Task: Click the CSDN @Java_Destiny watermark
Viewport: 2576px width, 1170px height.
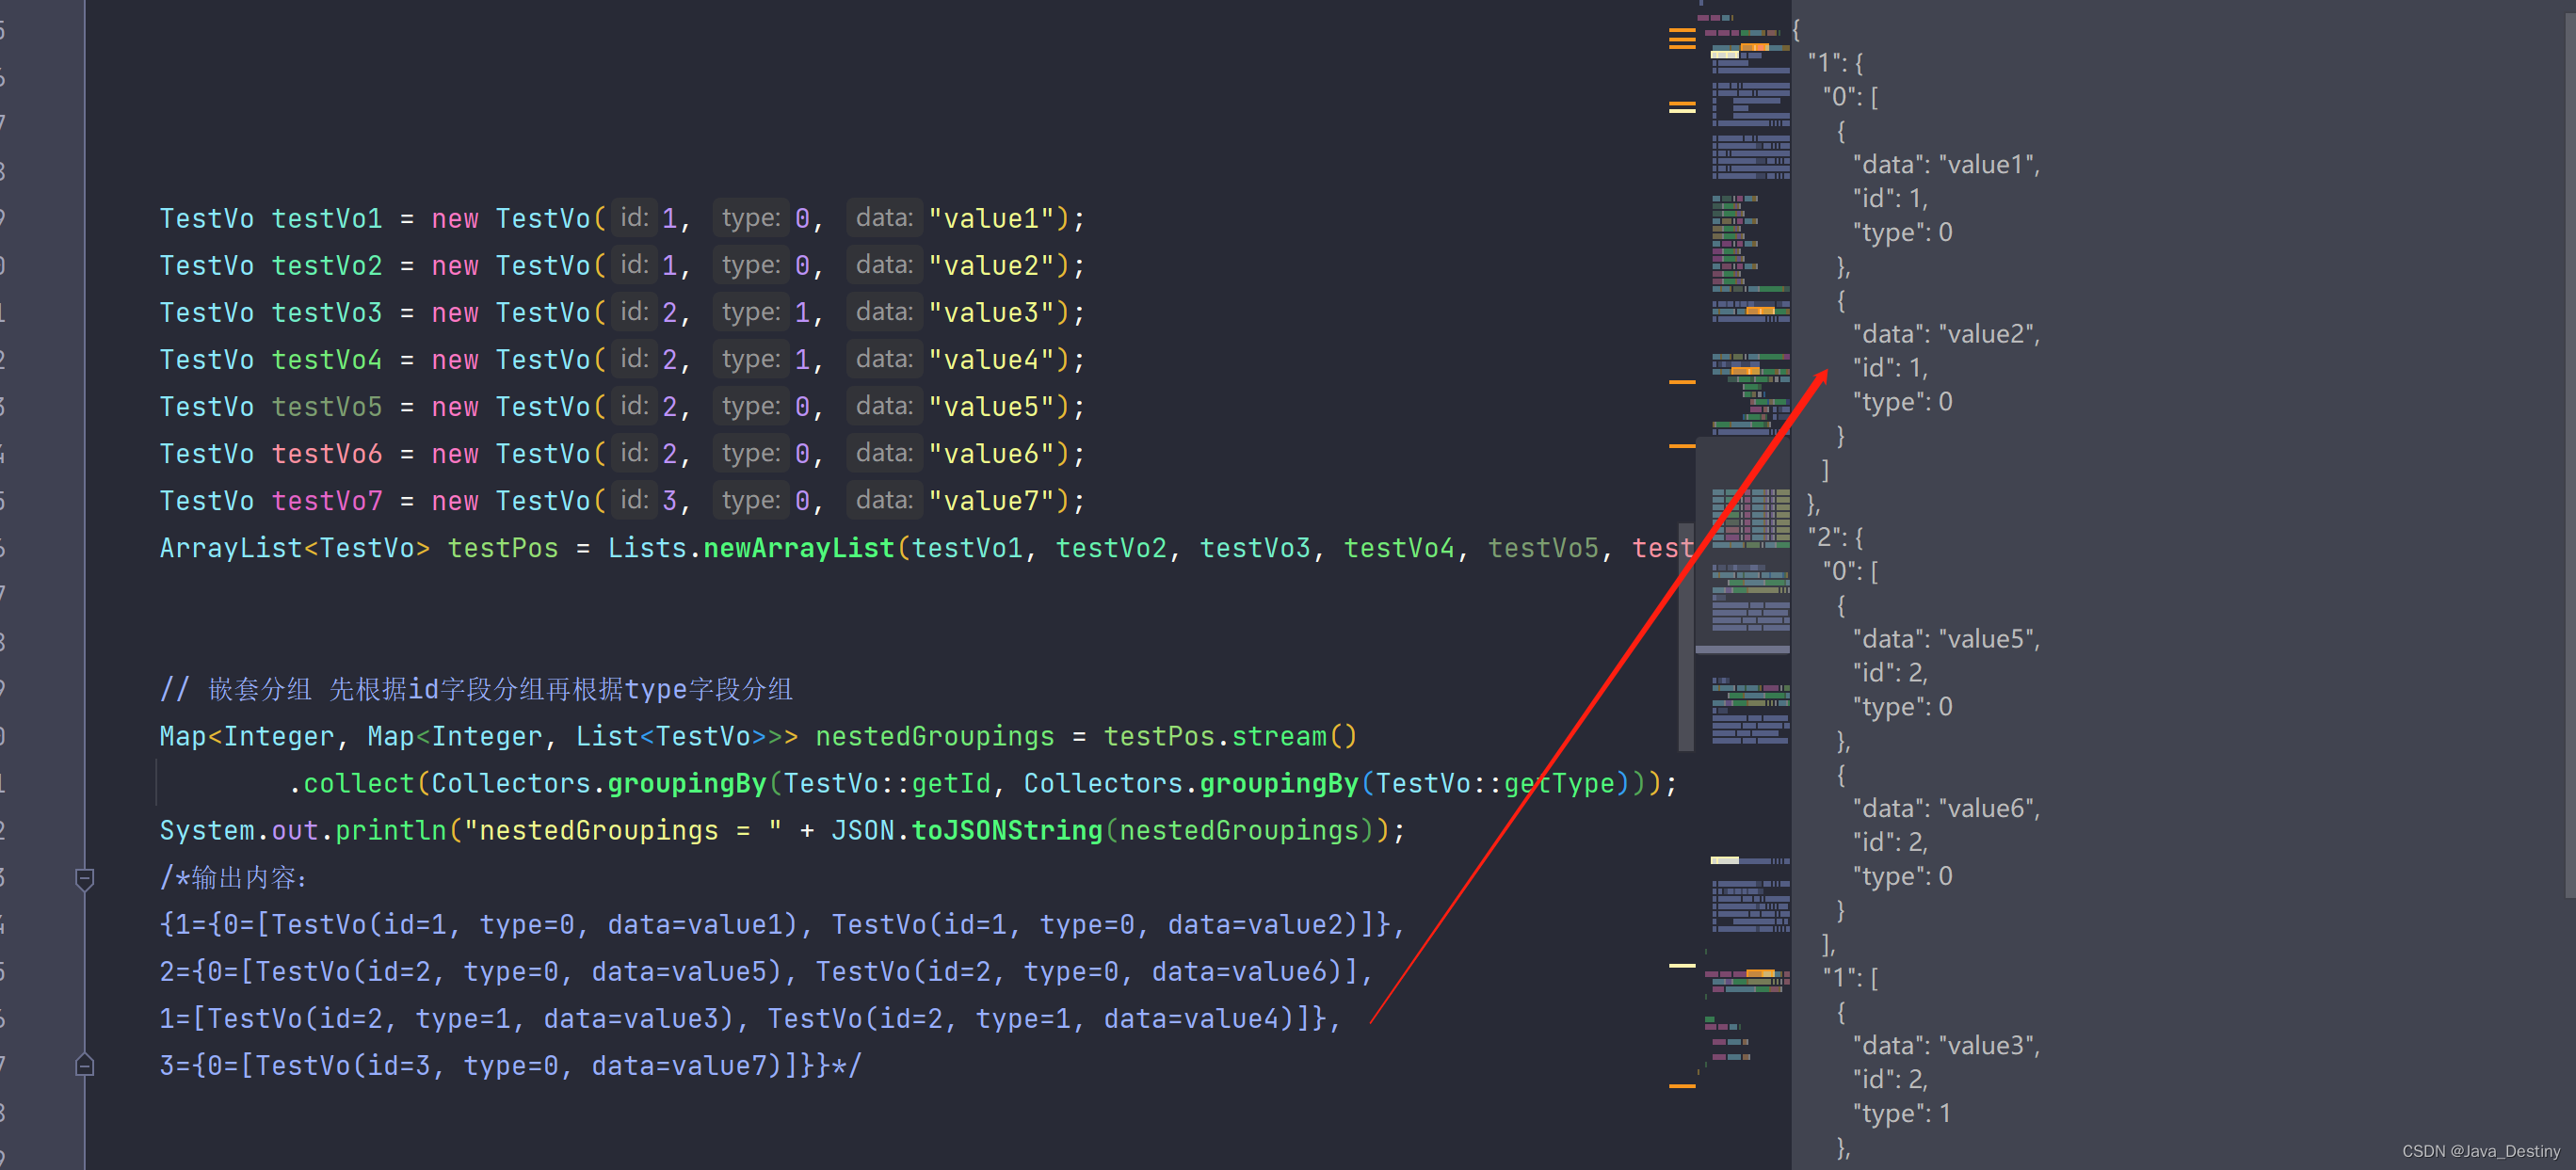Action: [x=2480, y=1151]
